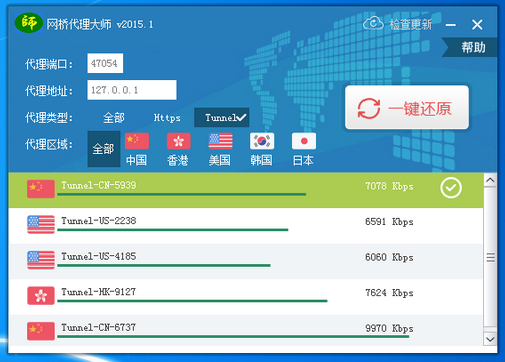This screenshot has width=505, height=362.
Task: Click the checkmark circle on Tunnel-CN-5939
Action: (x=451, y=188)
